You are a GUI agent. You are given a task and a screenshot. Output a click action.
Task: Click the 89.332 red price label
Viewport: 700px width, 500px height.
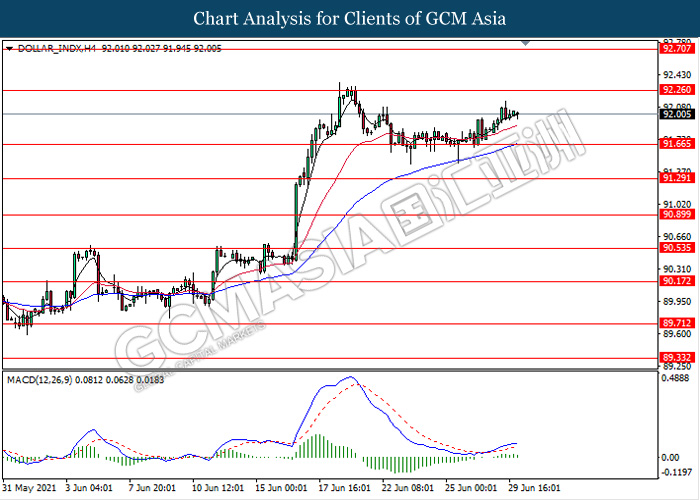click(x=677, y=358)
